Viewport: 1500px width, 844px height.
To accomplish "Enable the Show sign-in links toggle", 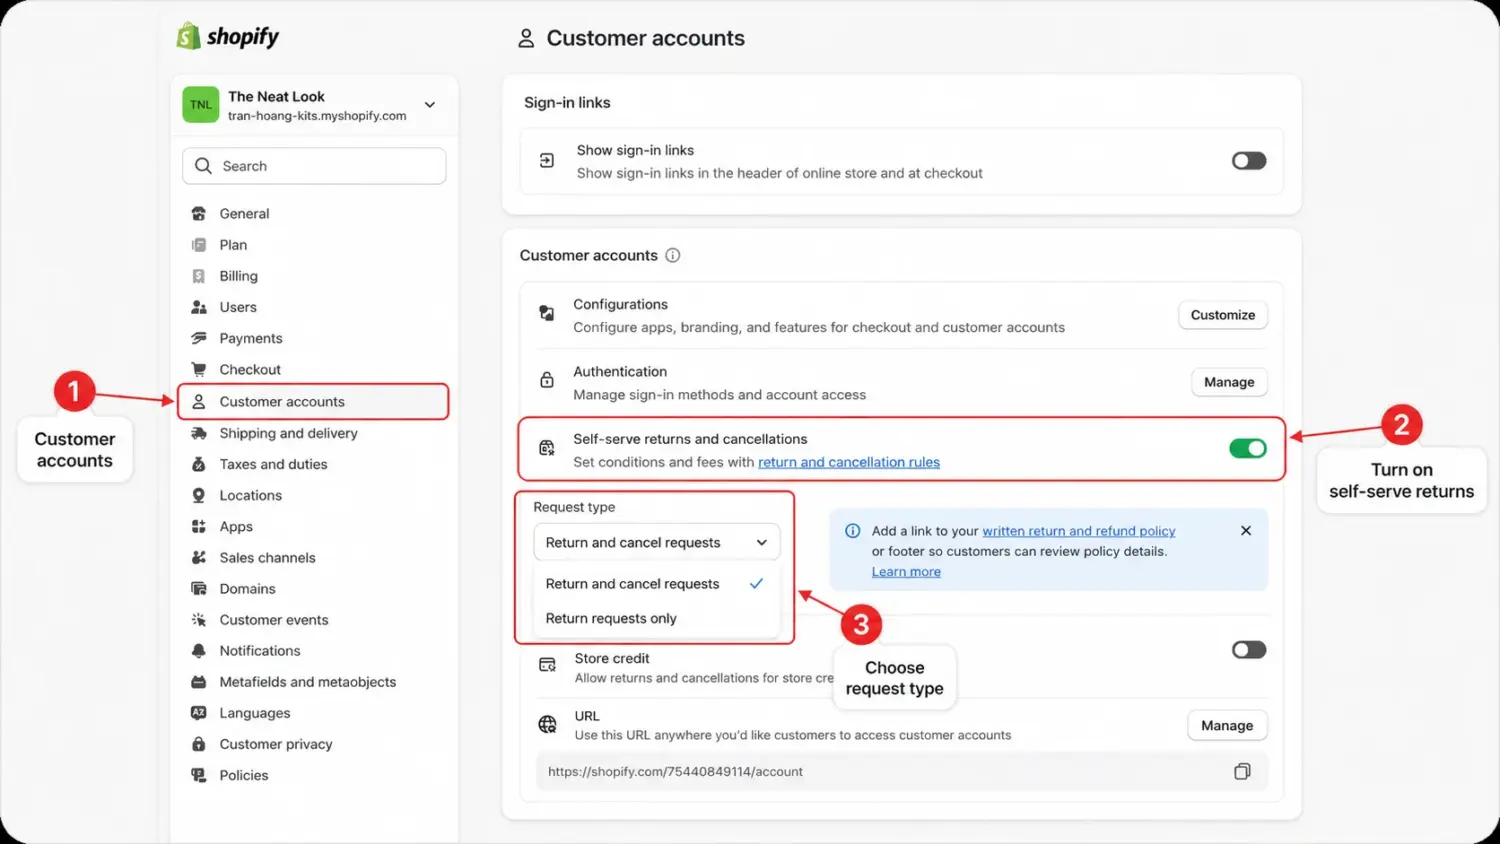I will point(1249,160).
